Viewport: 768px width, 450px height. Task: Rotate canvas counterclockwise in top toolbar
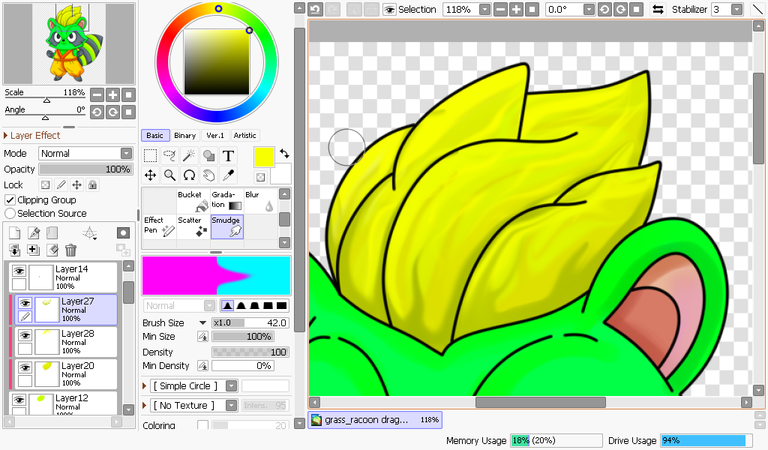[x=605, y=9]
